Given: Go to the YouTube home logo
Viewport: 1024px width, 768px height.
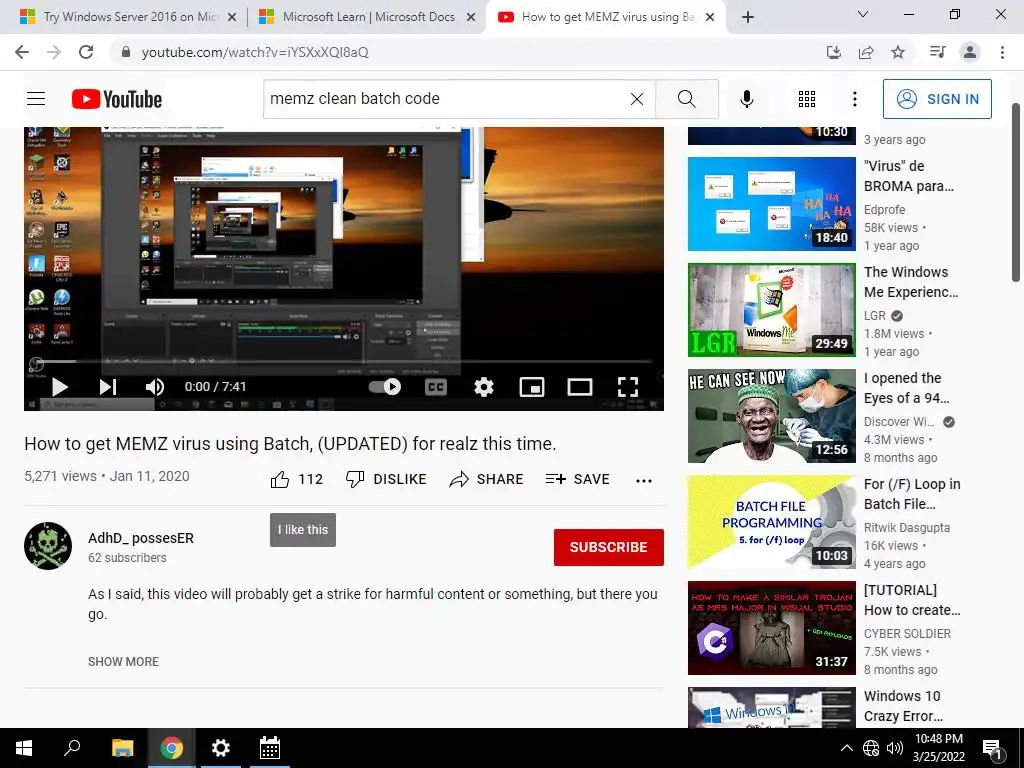Looking at the screenshot, I should 117,99.
